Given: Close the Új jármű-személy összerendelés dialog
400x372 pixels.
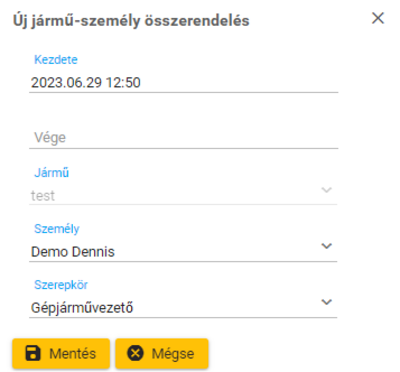Looking at the screenshot, I should click(x=378, y=18).
